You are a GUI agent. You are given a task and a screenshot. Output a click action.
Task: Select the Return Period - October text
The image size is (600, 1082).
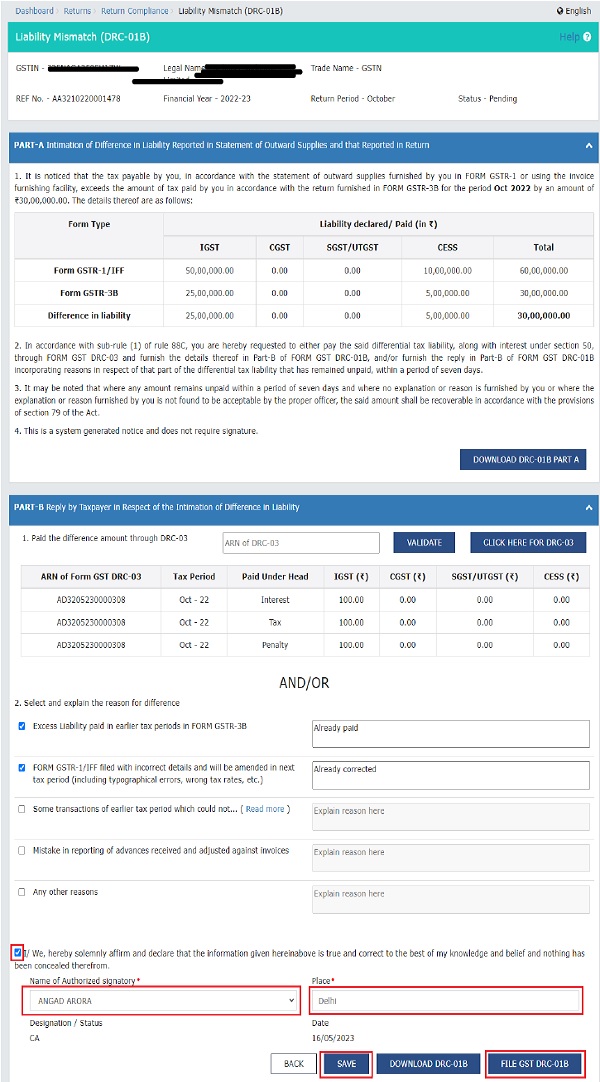point(352,99)
